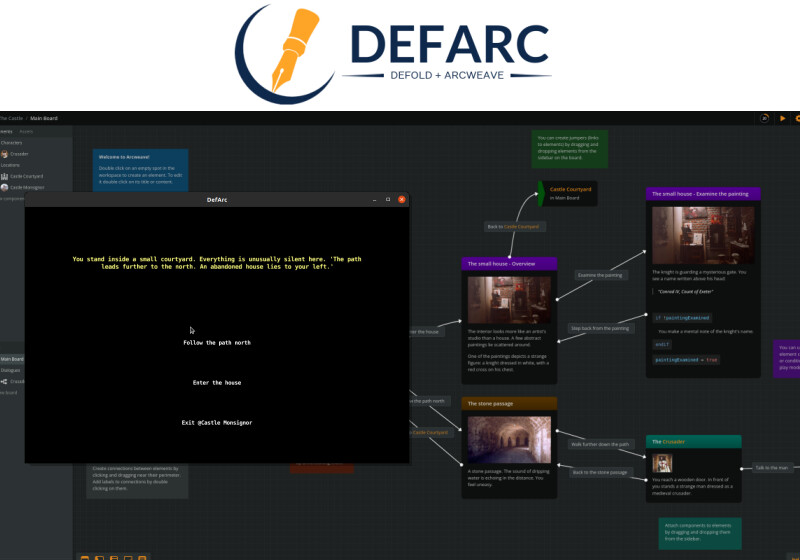Close the DefArc window
Viewport: 800px width, 560px height.
(402, 199)
